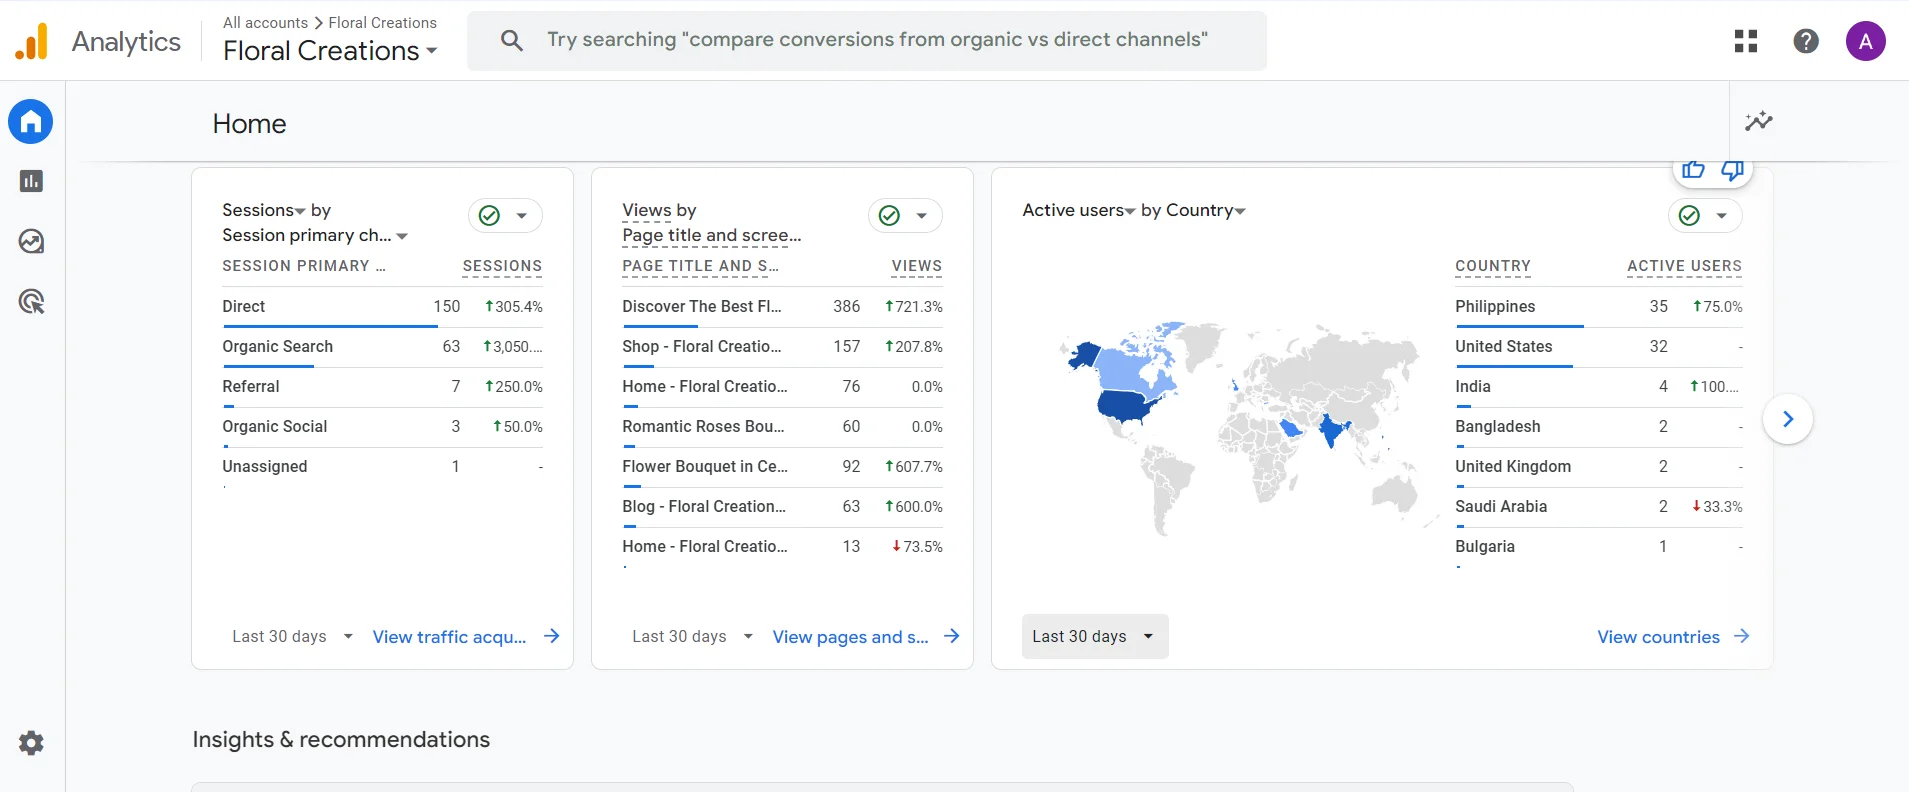This screenshot has height=792, width=1909.
Task: Click Floral Creations breadcrumb link
Action: tap(382, 22)
